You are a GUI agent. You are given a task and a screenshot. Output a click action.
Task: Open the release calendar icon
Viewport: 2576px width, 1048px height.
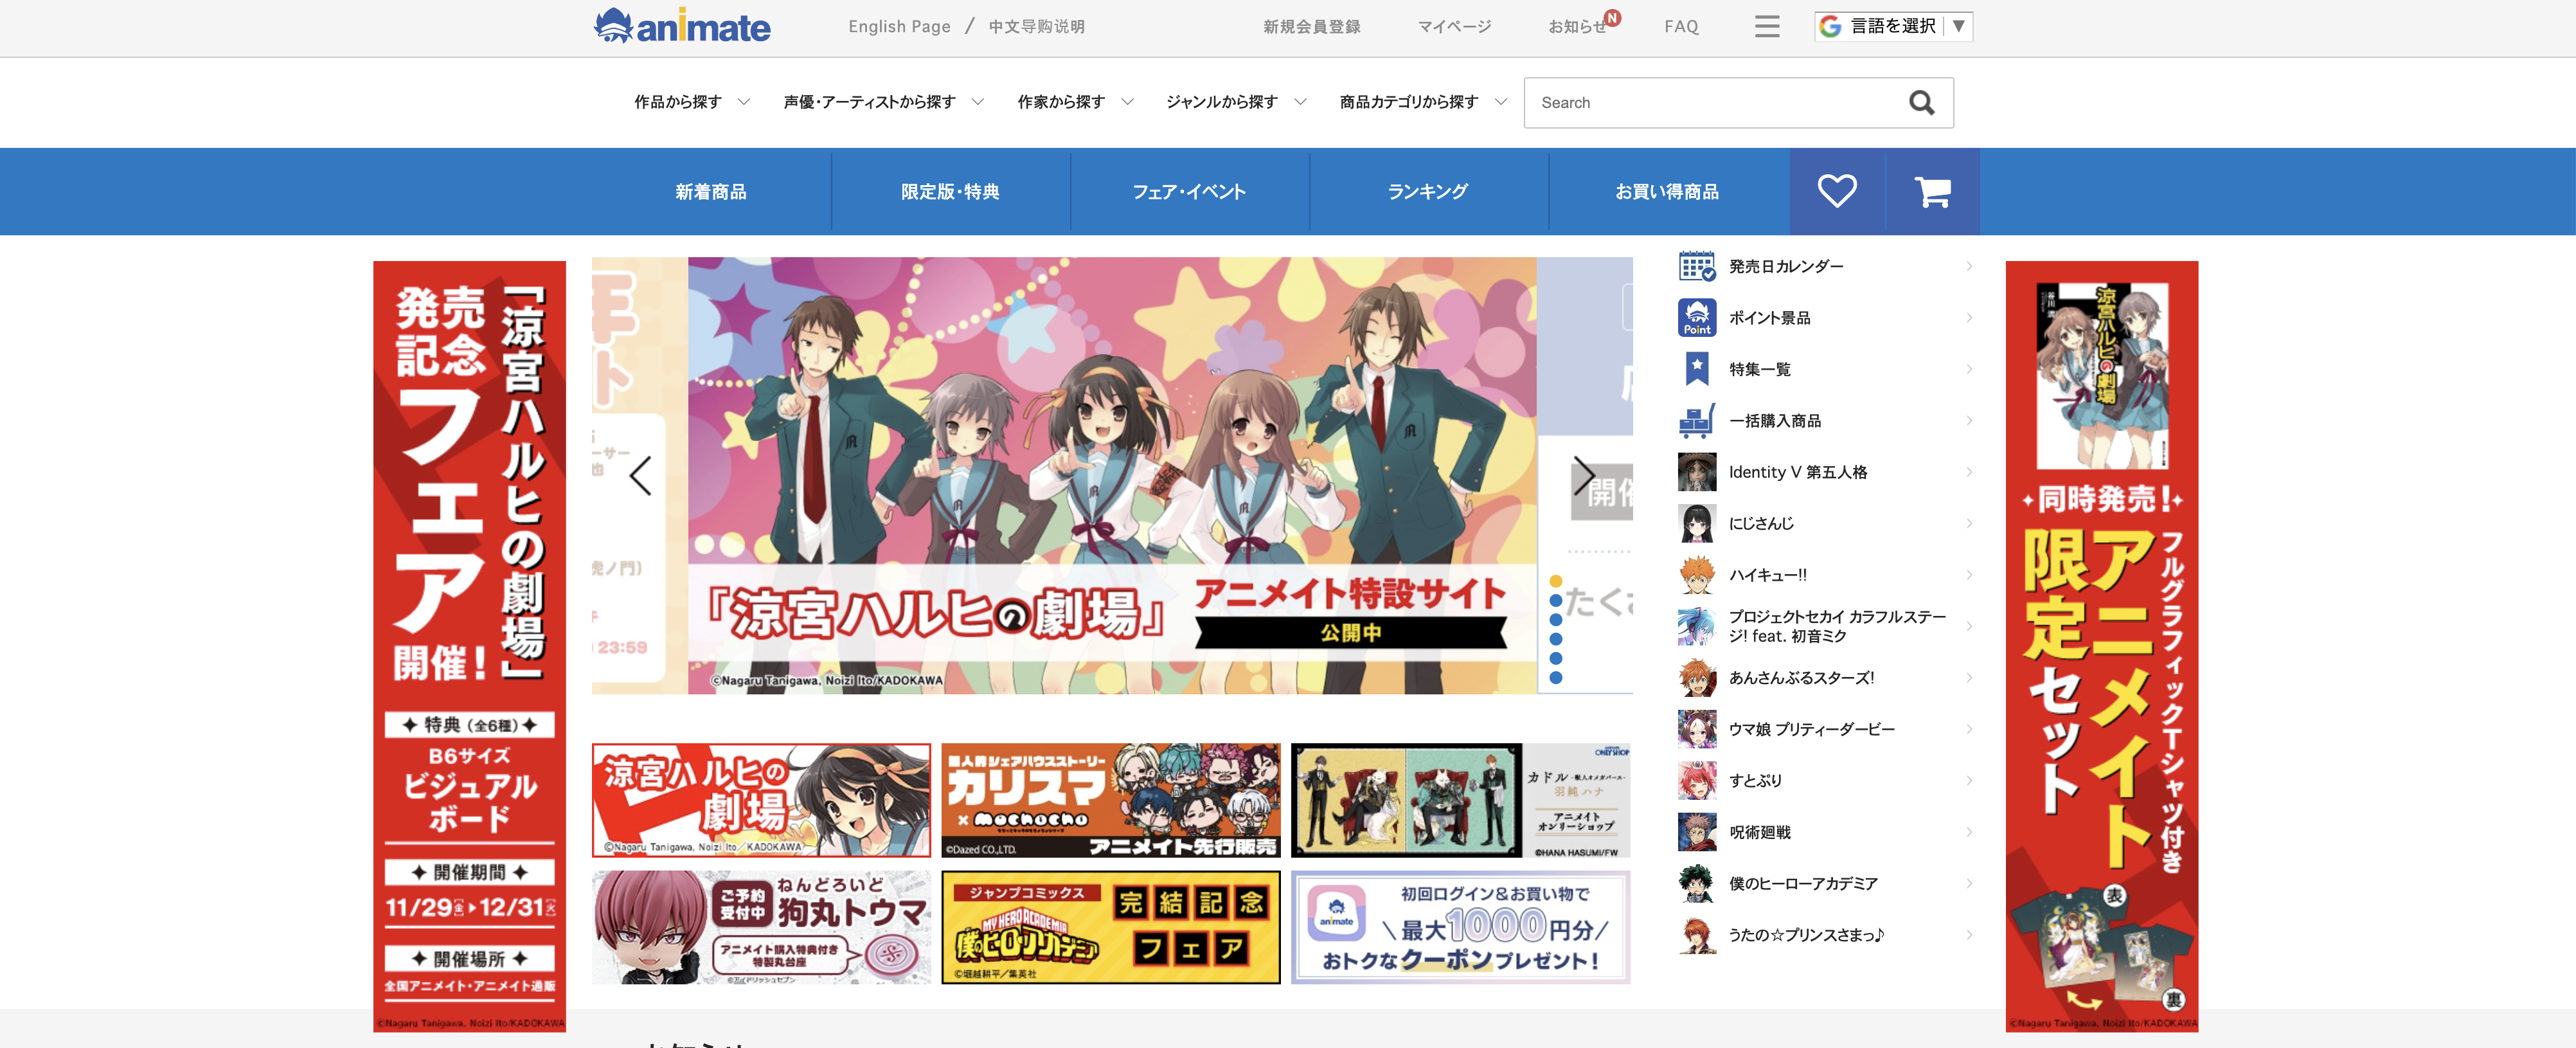pos(1697,266)
